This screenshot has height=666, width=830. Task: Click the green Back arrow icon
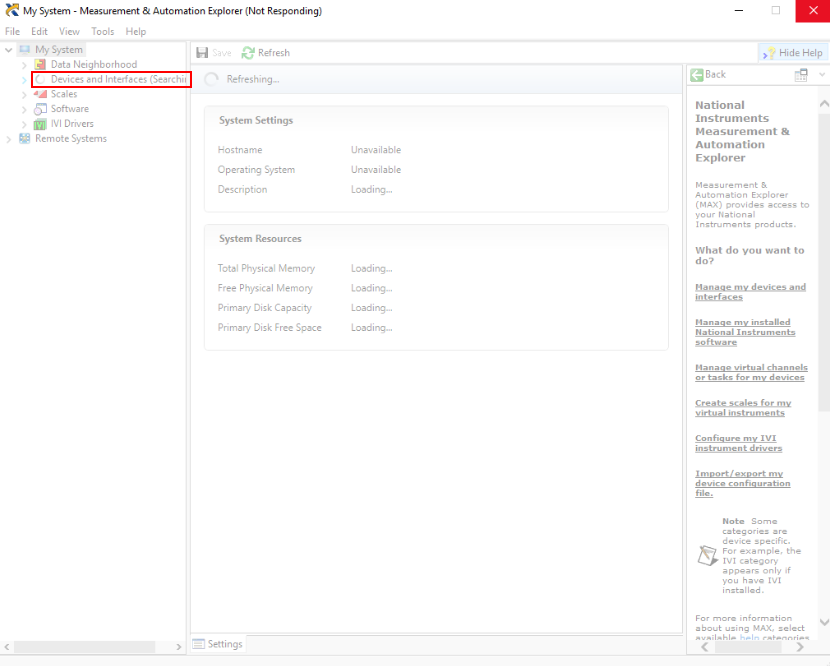pos(697,75)
